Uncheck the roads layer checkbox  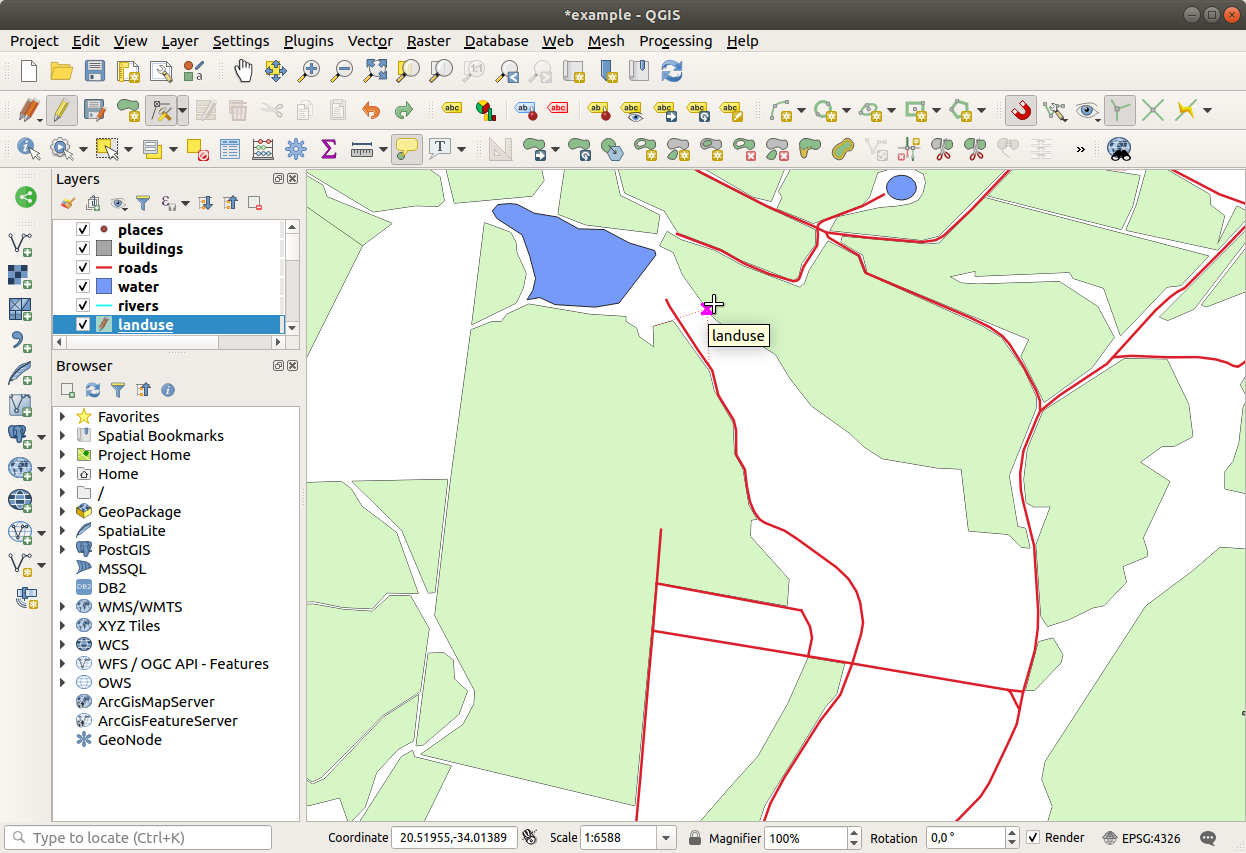point(83,268)
